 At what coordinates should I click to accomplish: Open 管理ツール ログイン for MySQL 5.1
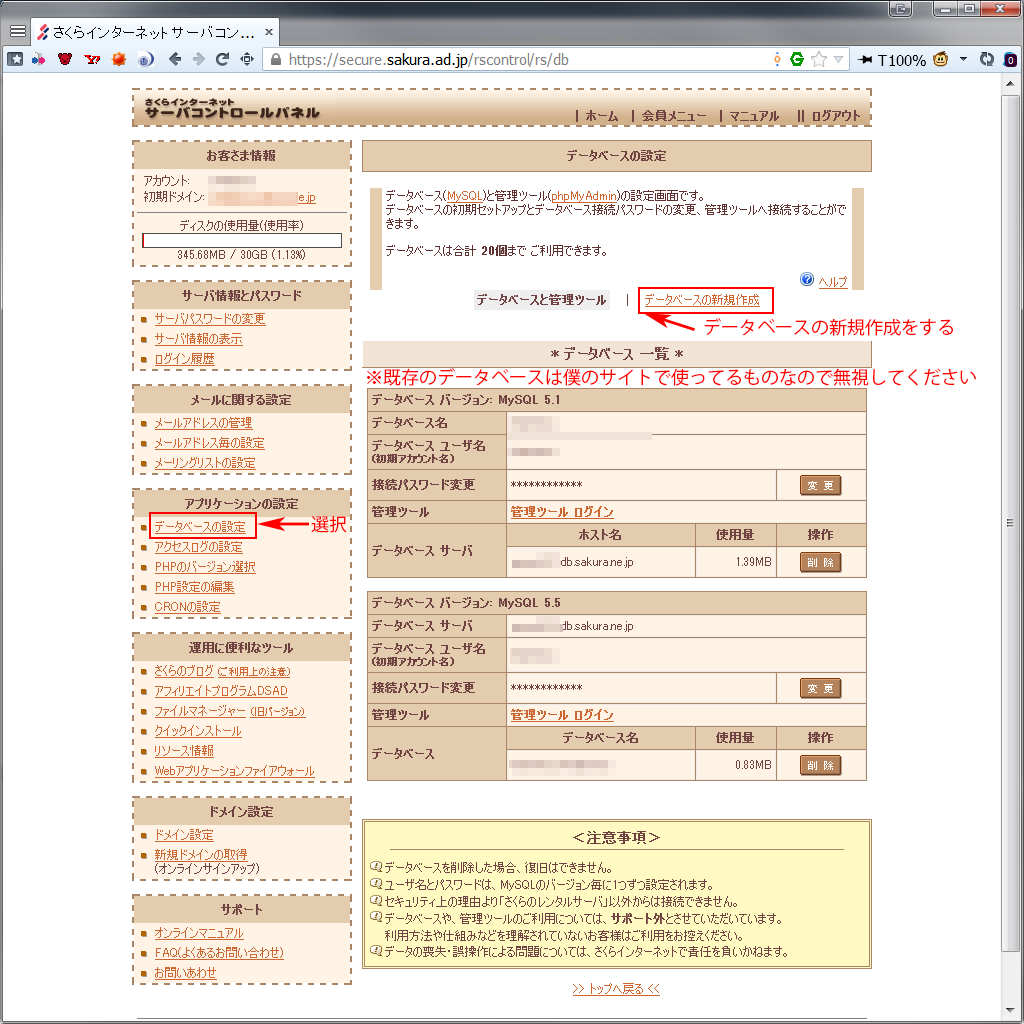point(562,512)
